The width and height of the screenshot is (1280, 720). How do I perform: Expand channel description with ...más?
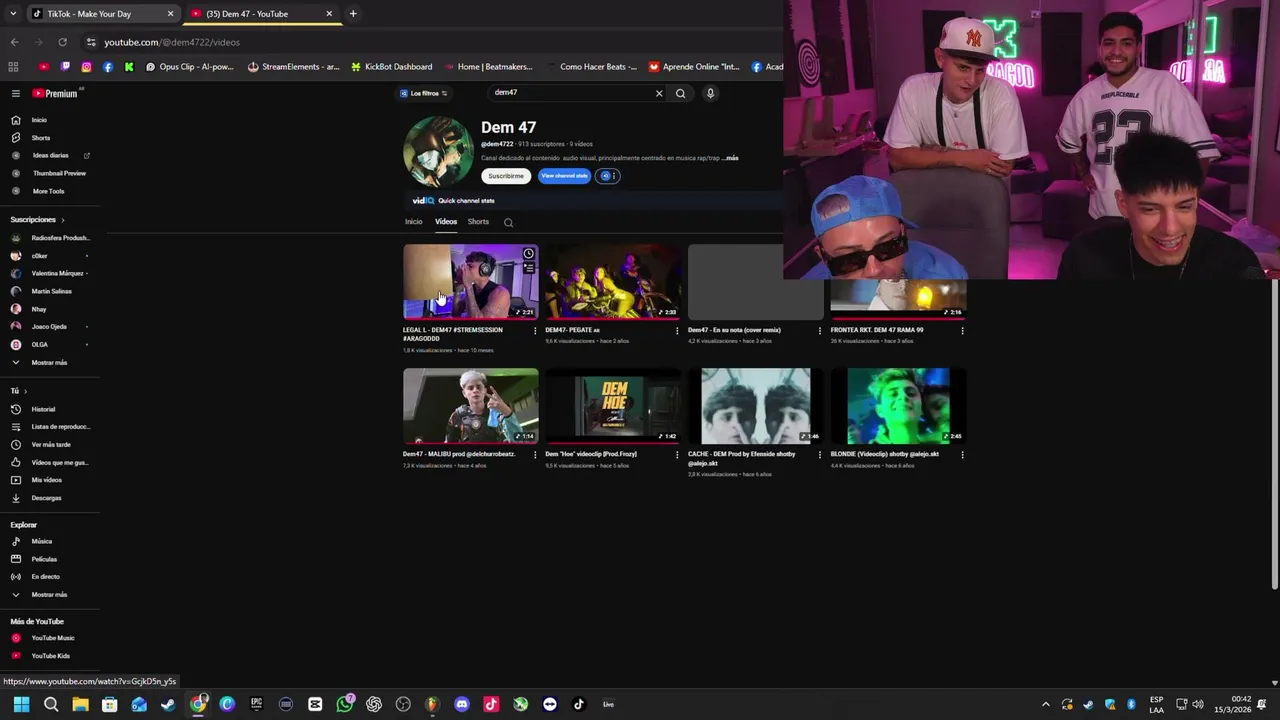click(731, 158)
